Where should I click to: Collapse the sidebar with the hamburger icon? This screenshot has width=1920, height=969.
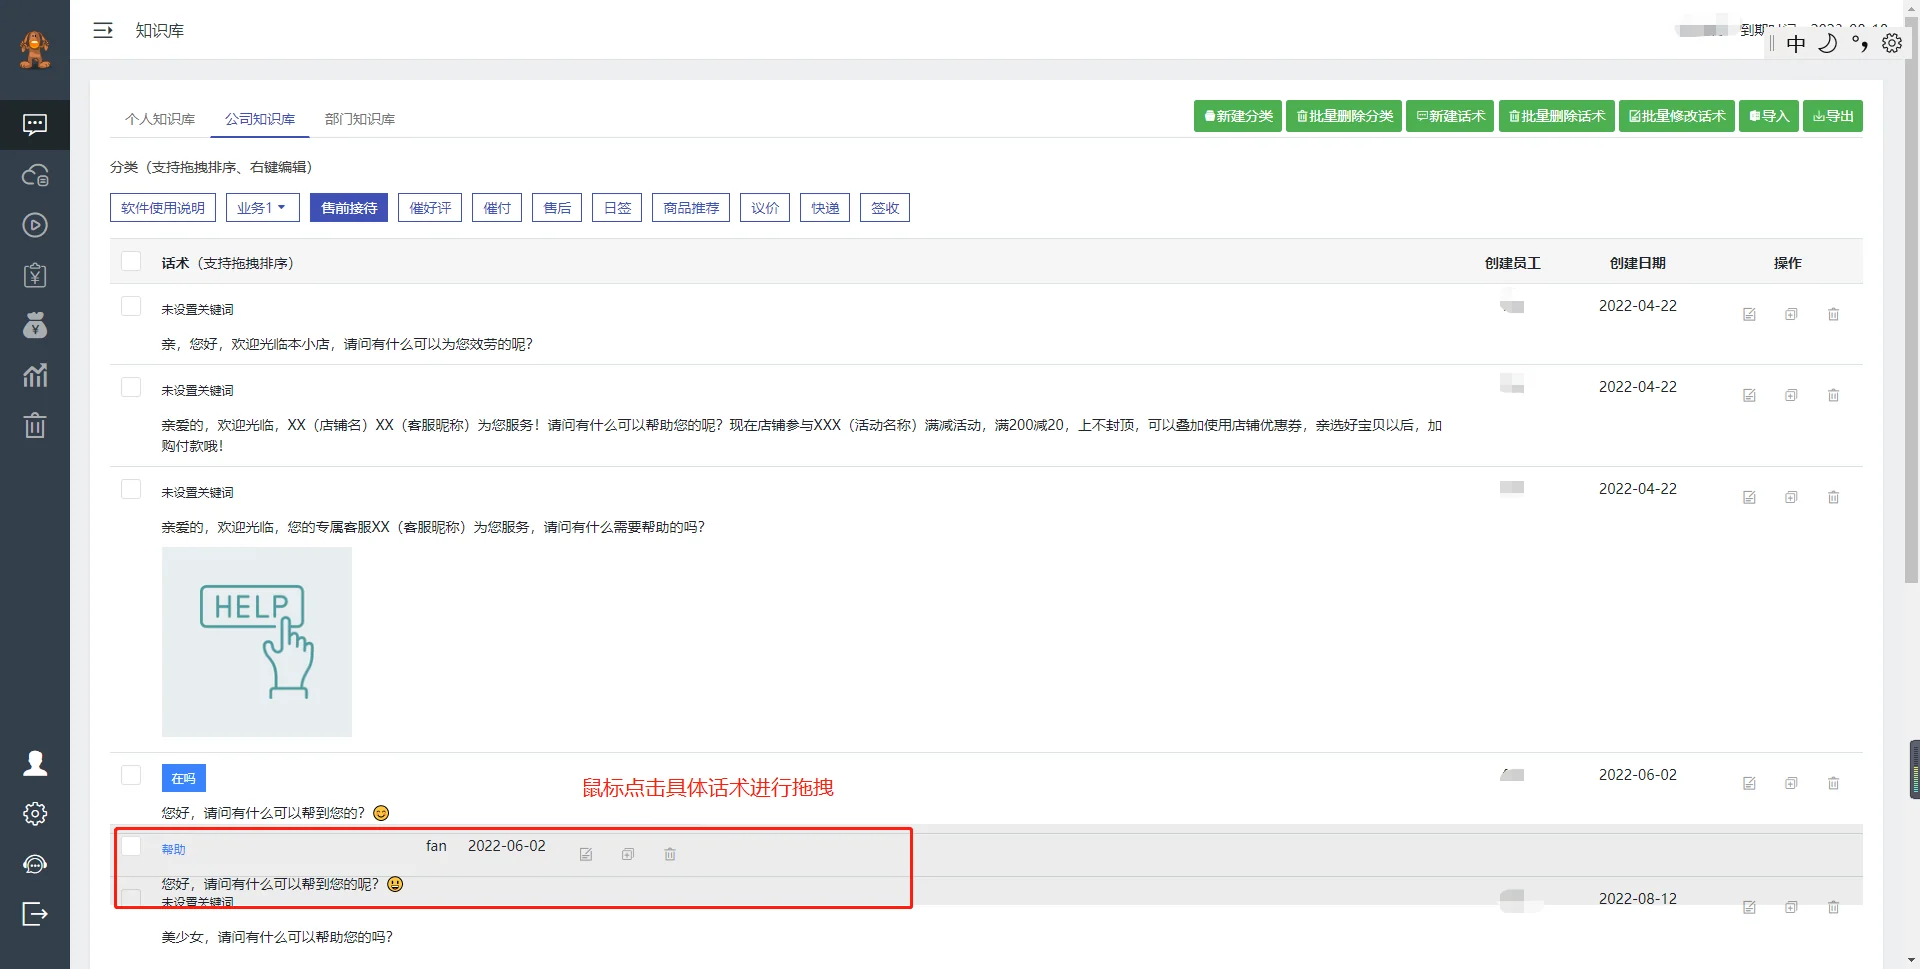tap(103, 30)
